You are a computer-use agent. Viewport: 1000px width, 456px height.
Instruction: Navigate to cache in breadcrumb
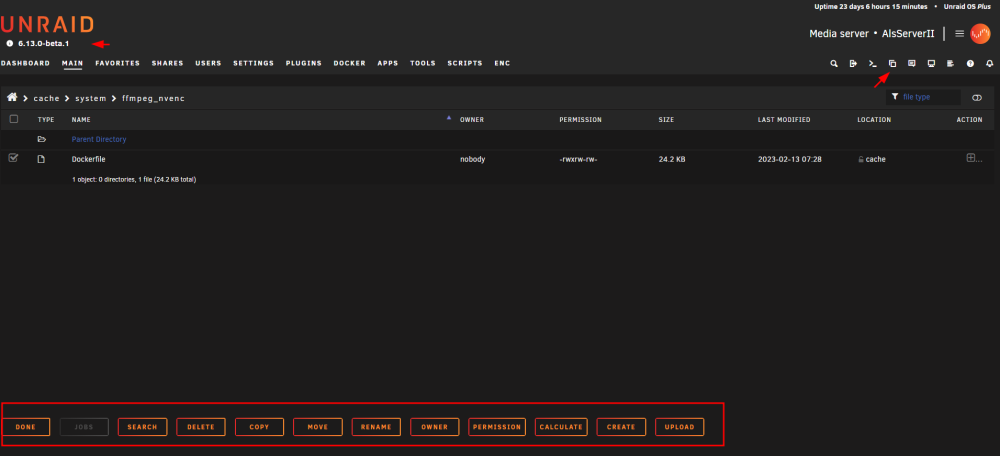click(47, 98)
